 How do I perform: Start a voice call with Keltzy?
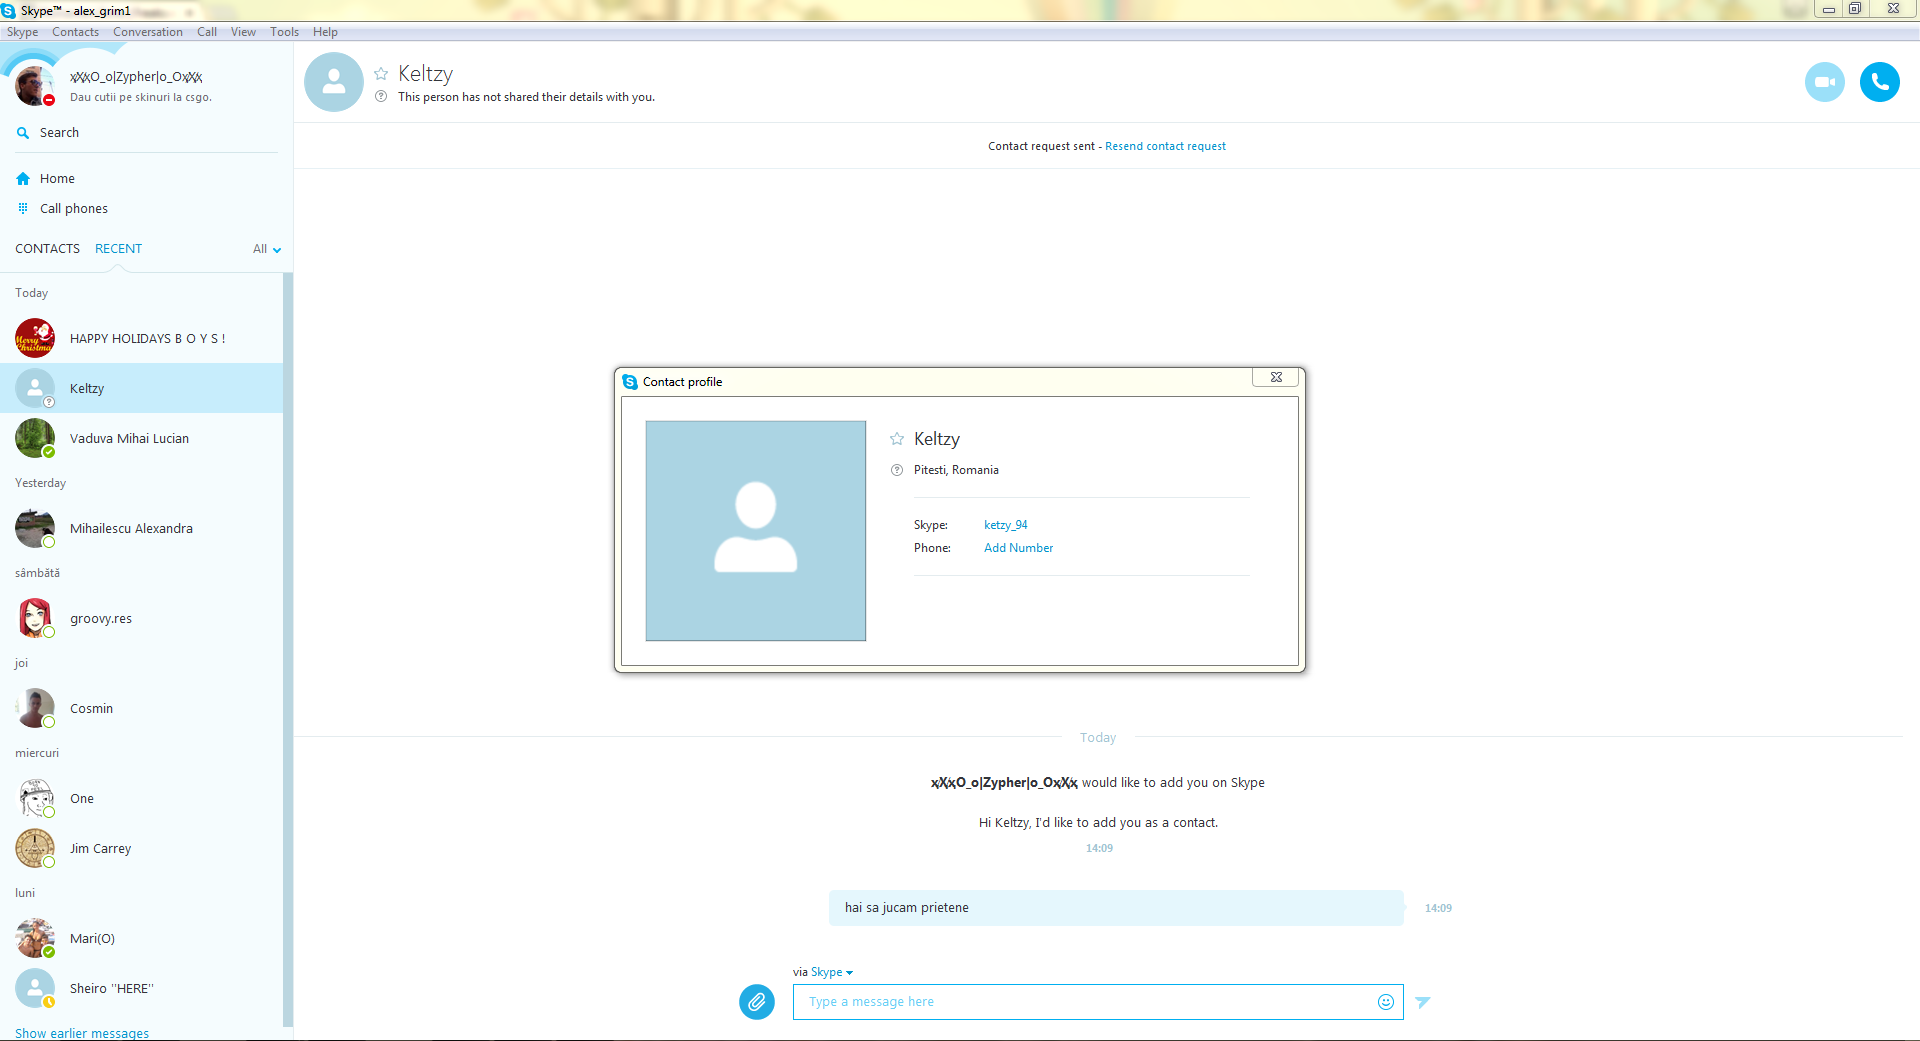tap(1879, 82)
